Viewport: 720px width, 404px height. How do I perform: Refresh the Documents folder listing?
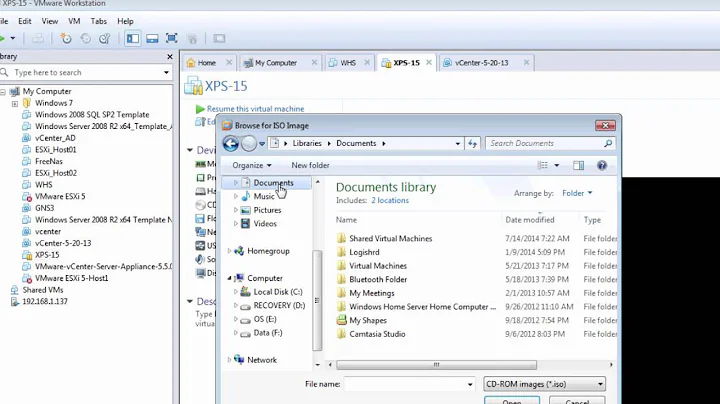(472, 144)
